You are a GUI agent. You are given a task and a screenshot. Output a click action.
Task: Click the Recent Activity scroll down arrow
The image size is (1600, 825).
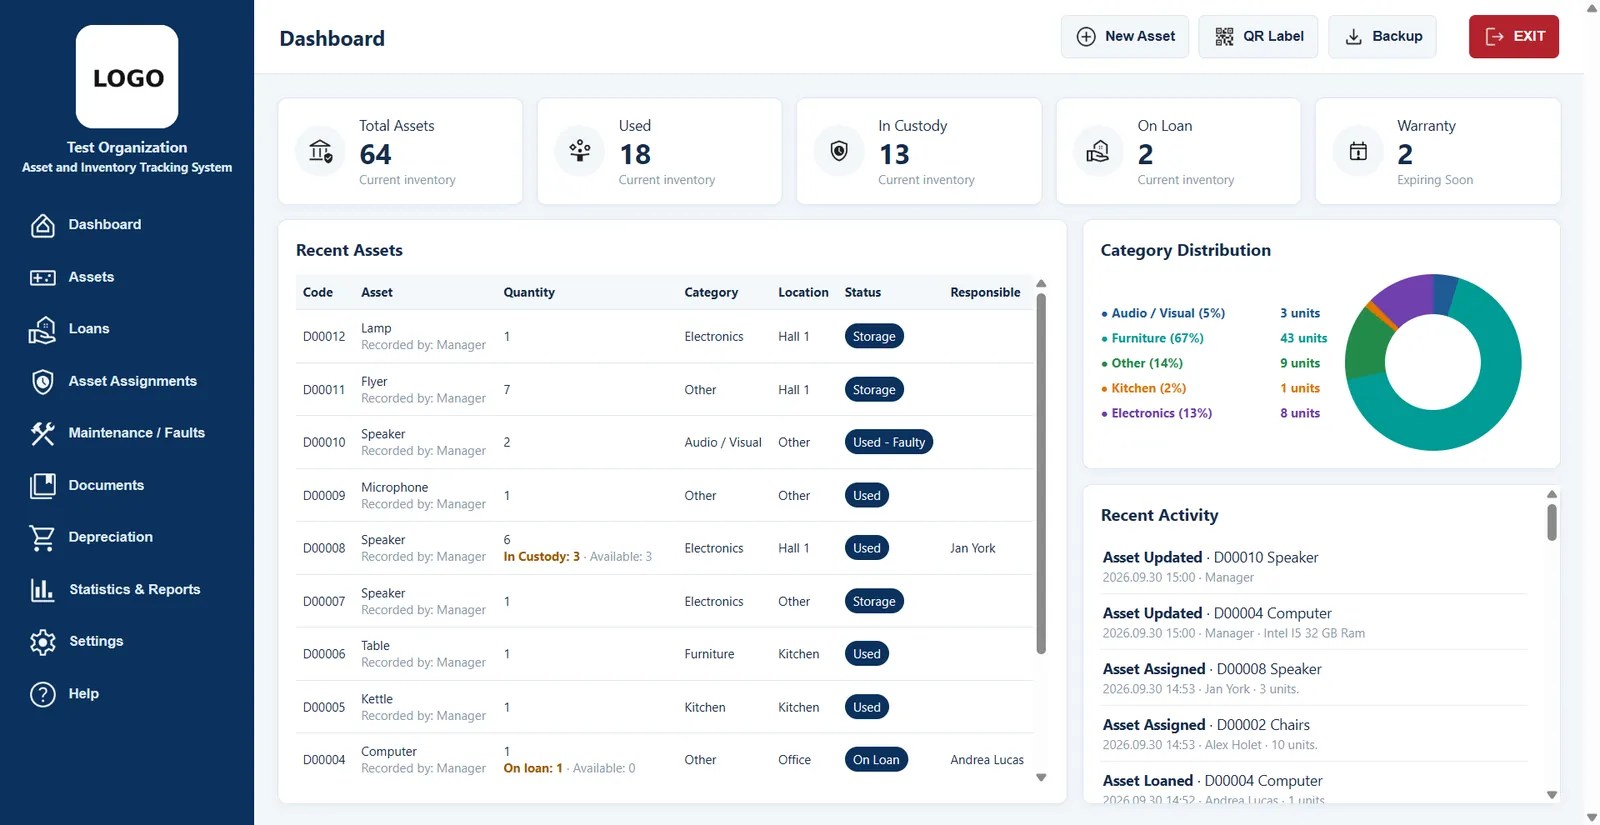tap(1552, 795)
